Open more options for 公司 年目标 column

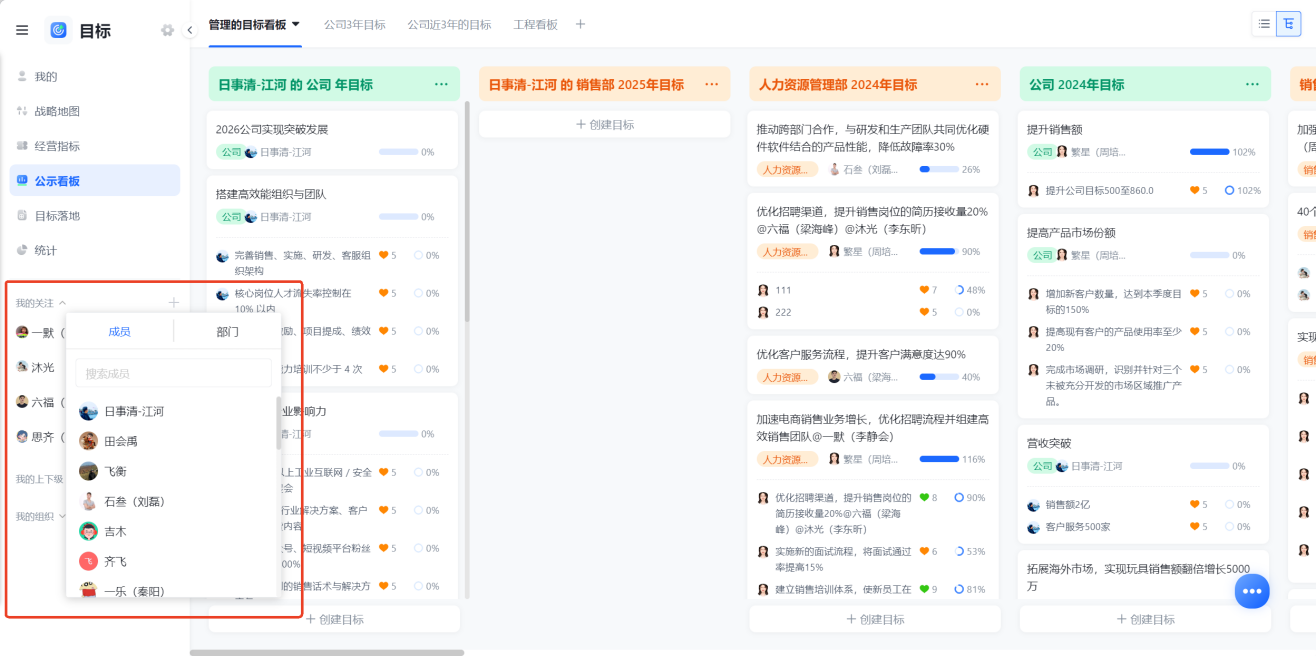(x=441, y=85)
